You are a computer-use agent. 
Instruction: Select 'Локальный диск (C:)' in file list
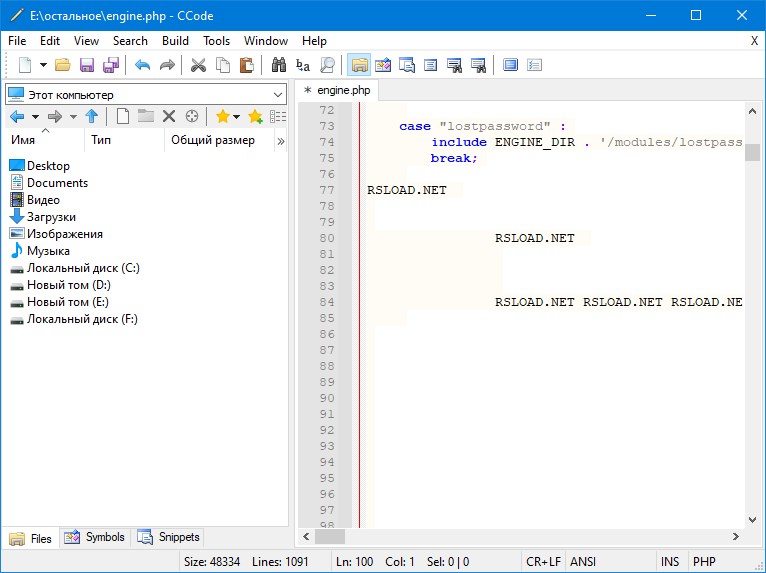[x=82, y=268]
